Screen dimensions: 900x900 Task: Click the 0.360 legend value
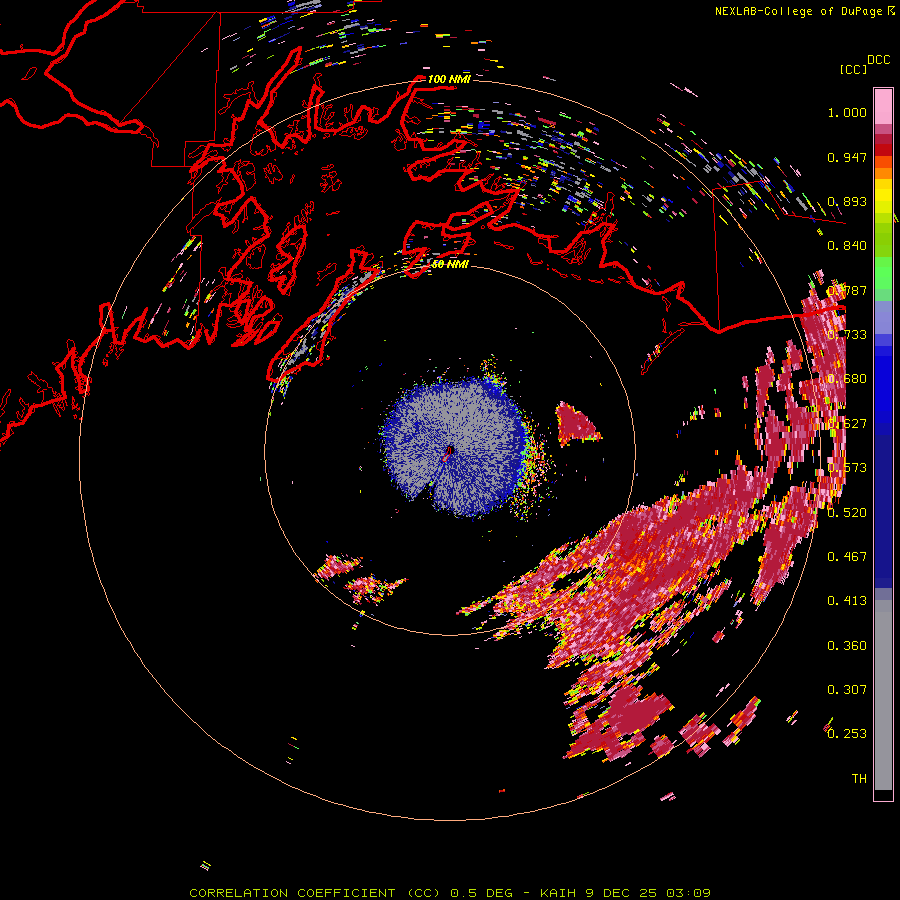[847, 646]
